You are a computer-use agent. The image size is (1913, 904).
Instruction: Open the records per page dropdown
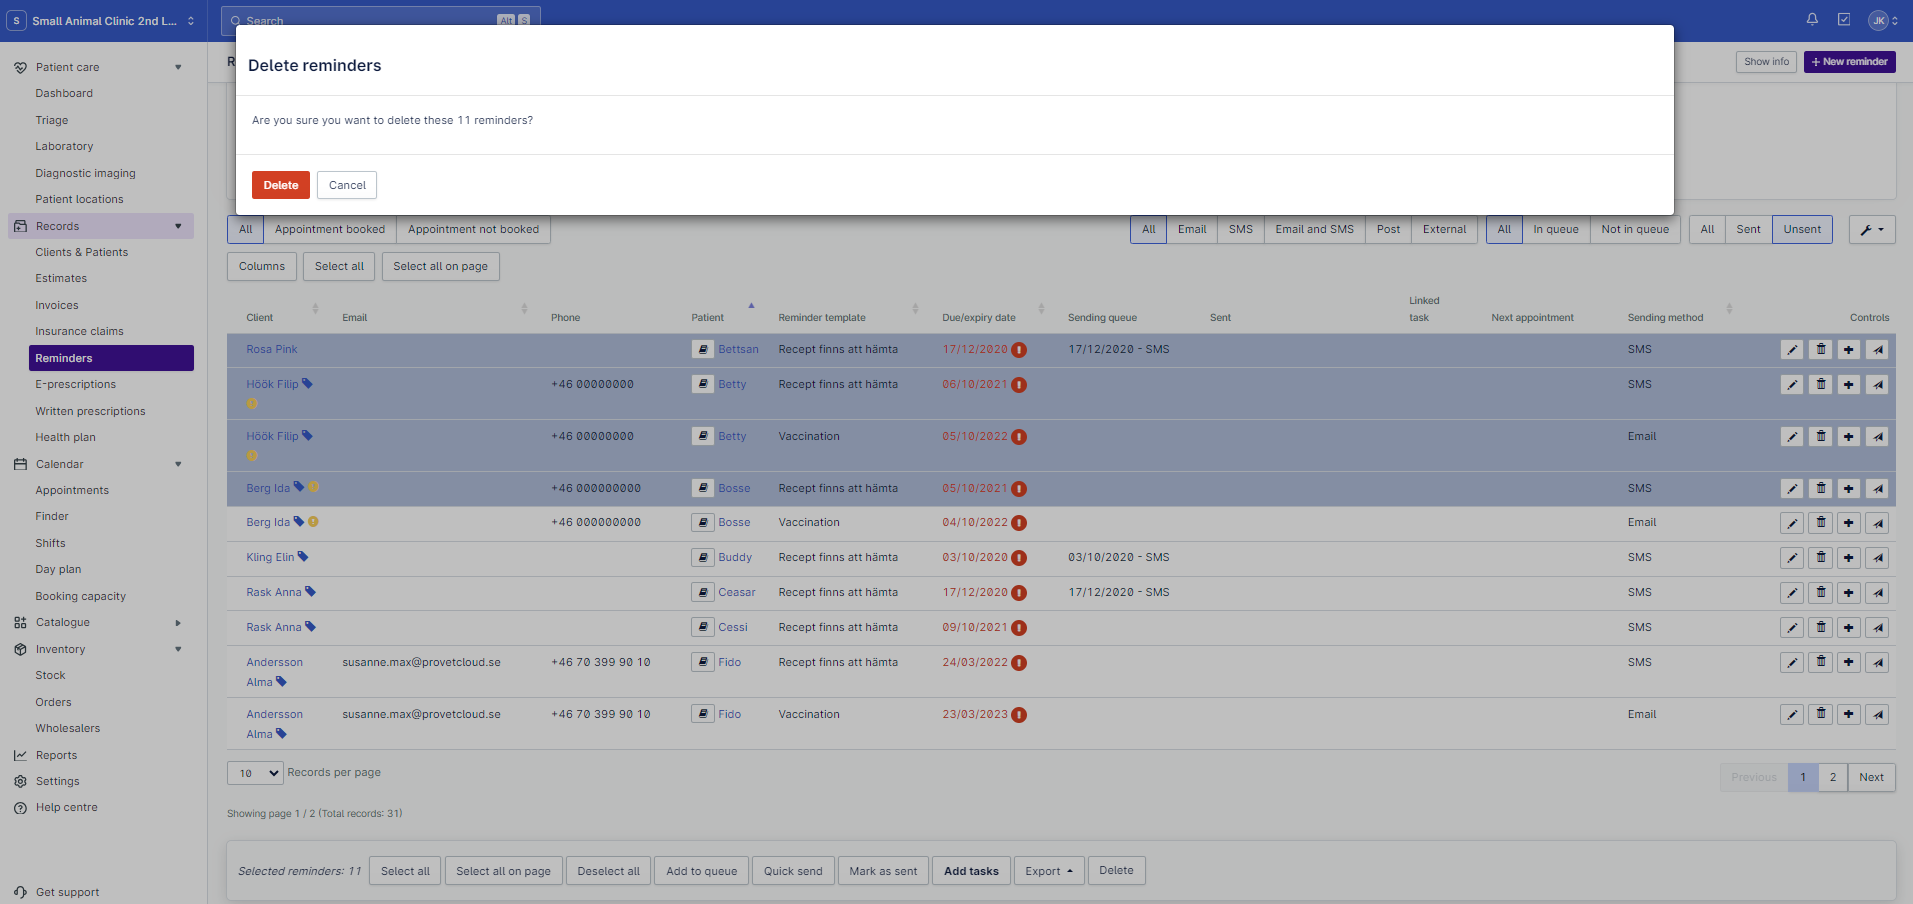[255, 773]
